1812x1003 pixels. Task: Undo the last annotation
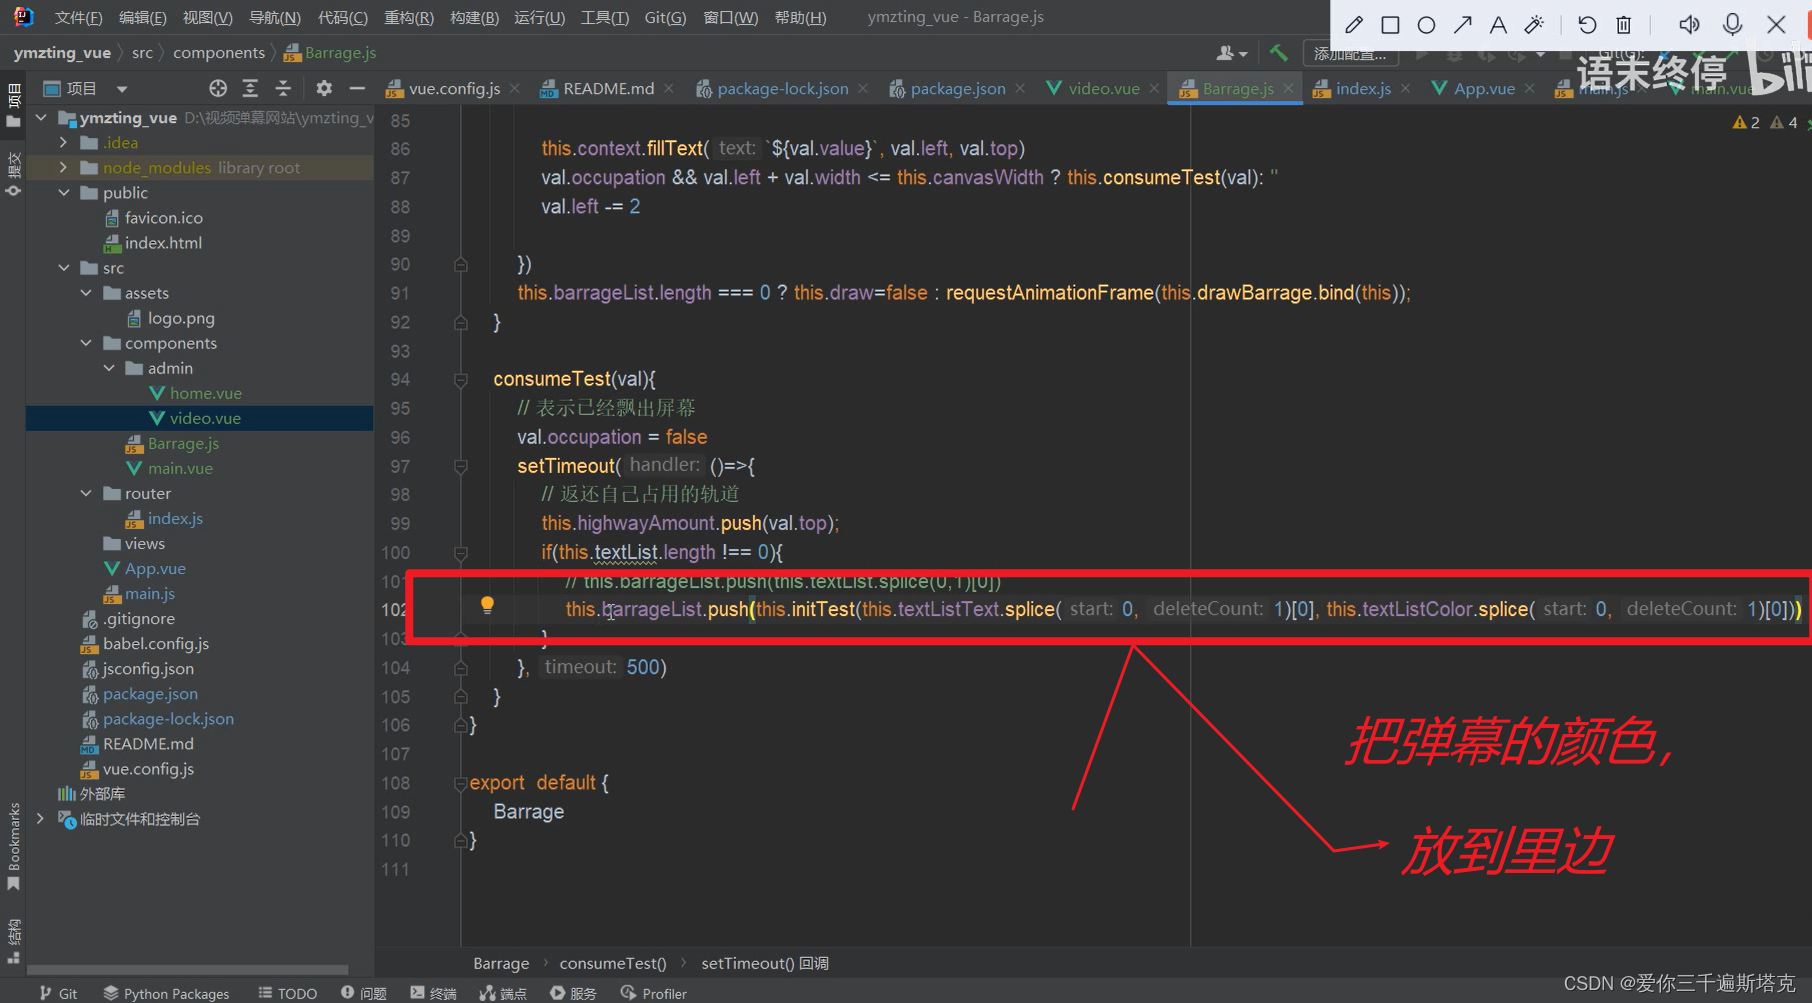click(1587, 25)
